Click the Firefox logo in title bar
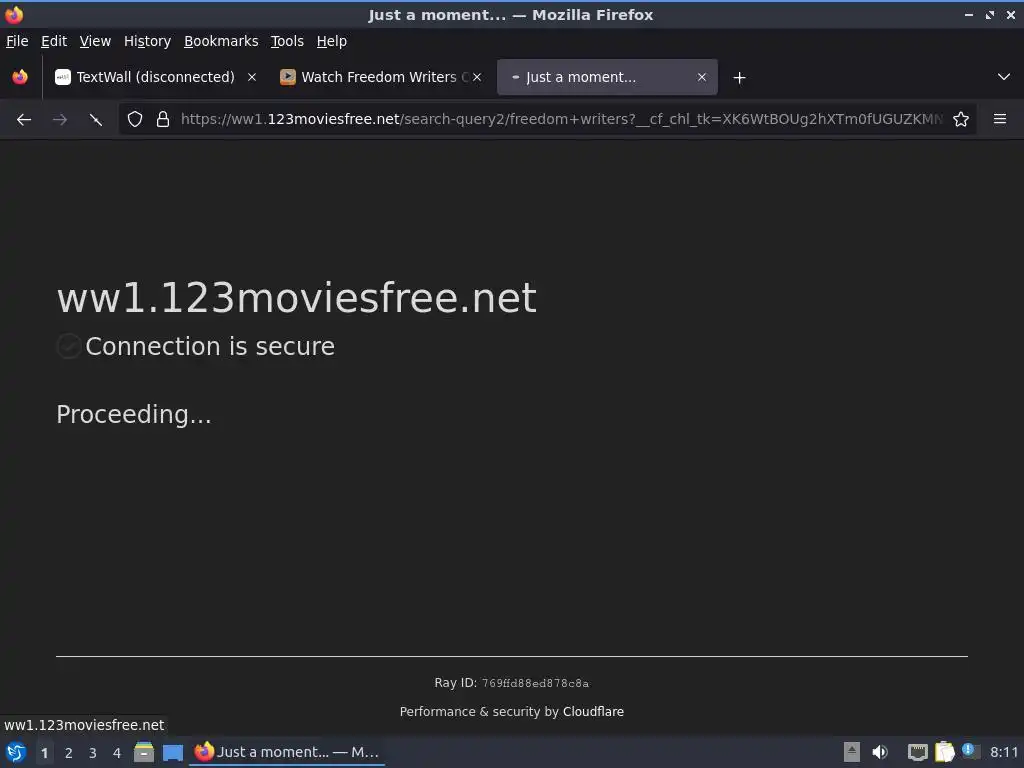Viewport: 1024px width, 768px height. click(14, 14)
